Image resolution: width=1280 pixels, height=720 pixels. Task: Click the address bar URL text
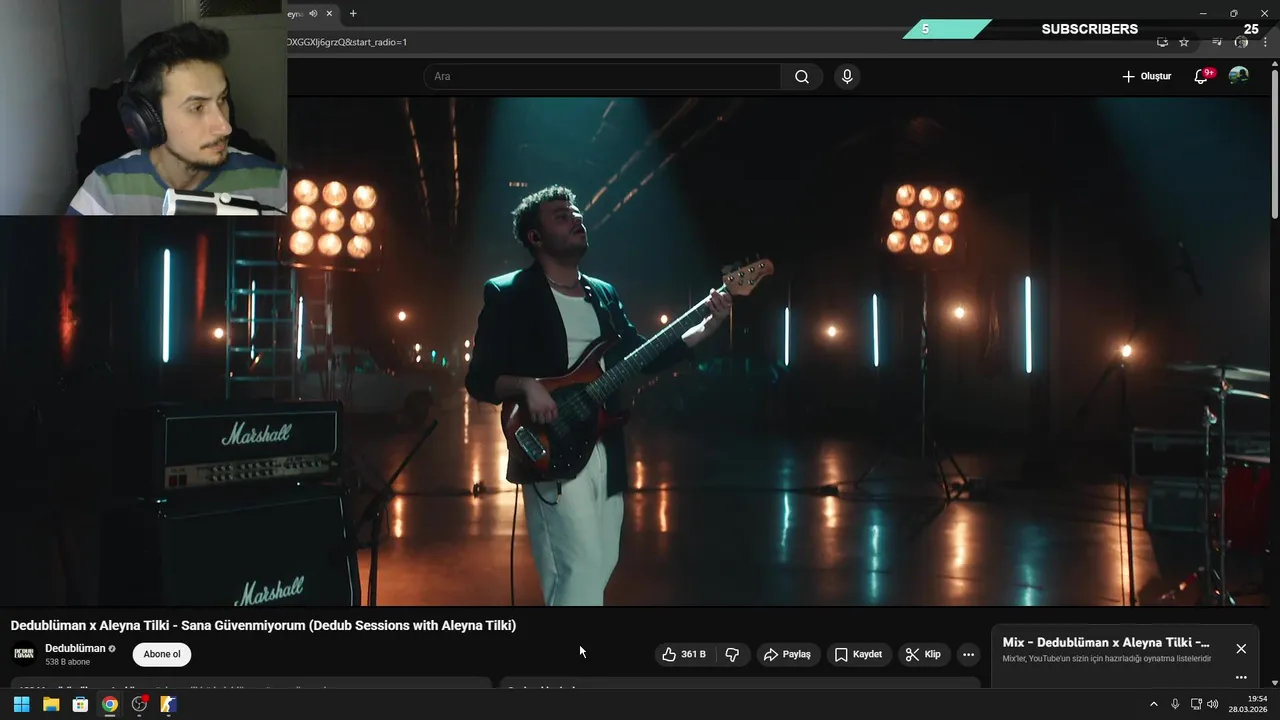click(347, 42)
